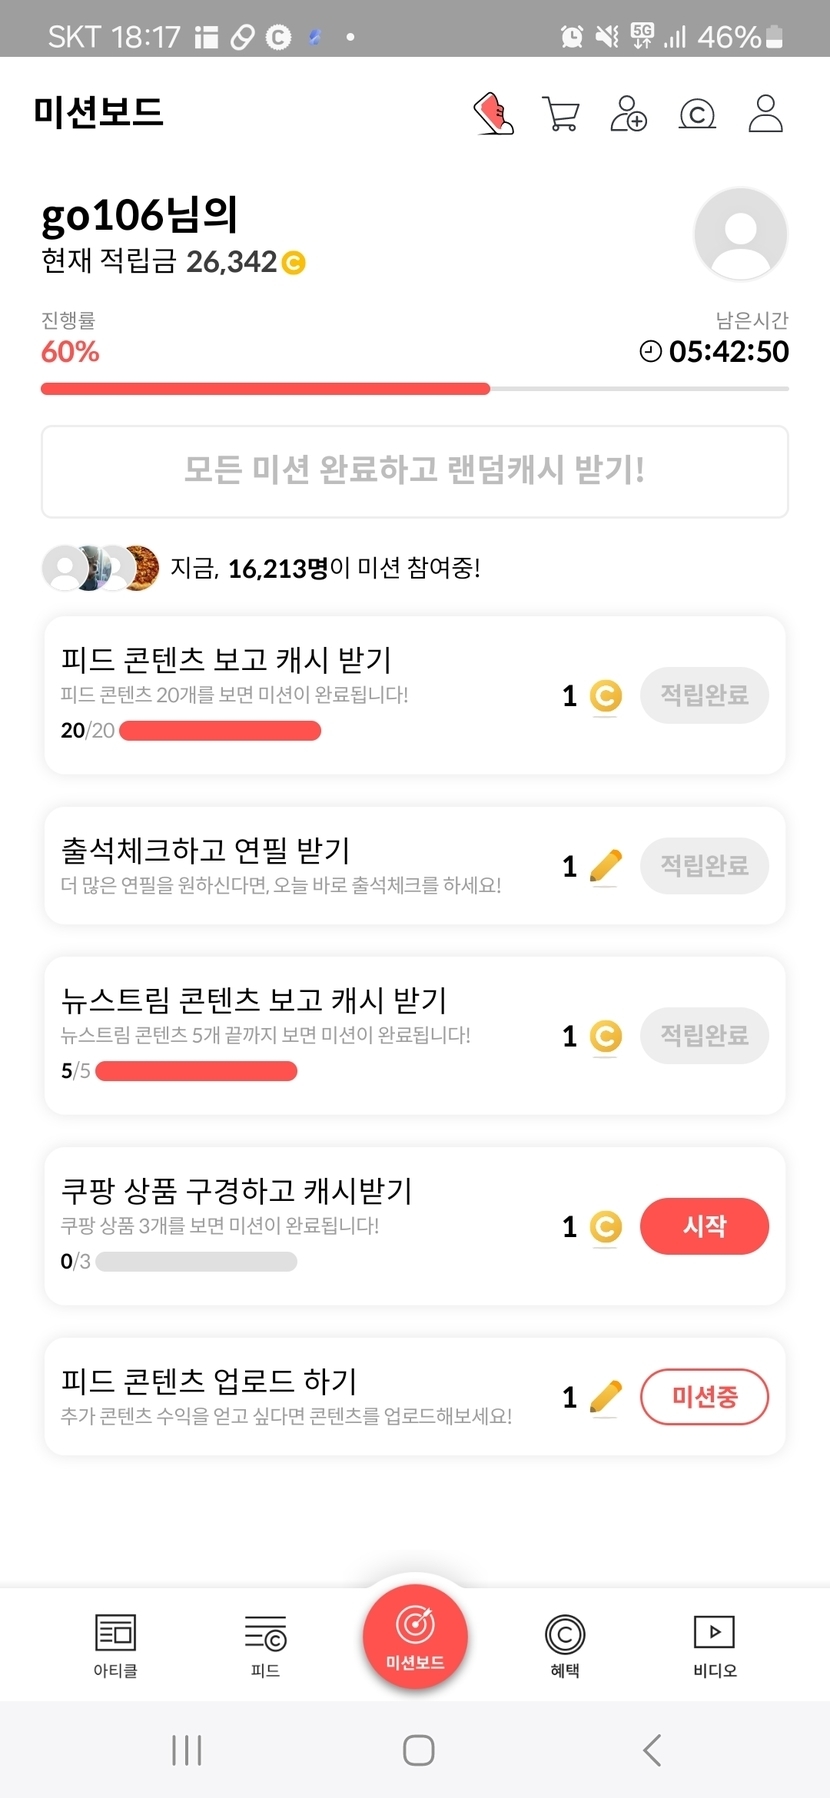Tap the participant avatars group
This screenshot has width=830, height=1798.
tap(100, 568)
